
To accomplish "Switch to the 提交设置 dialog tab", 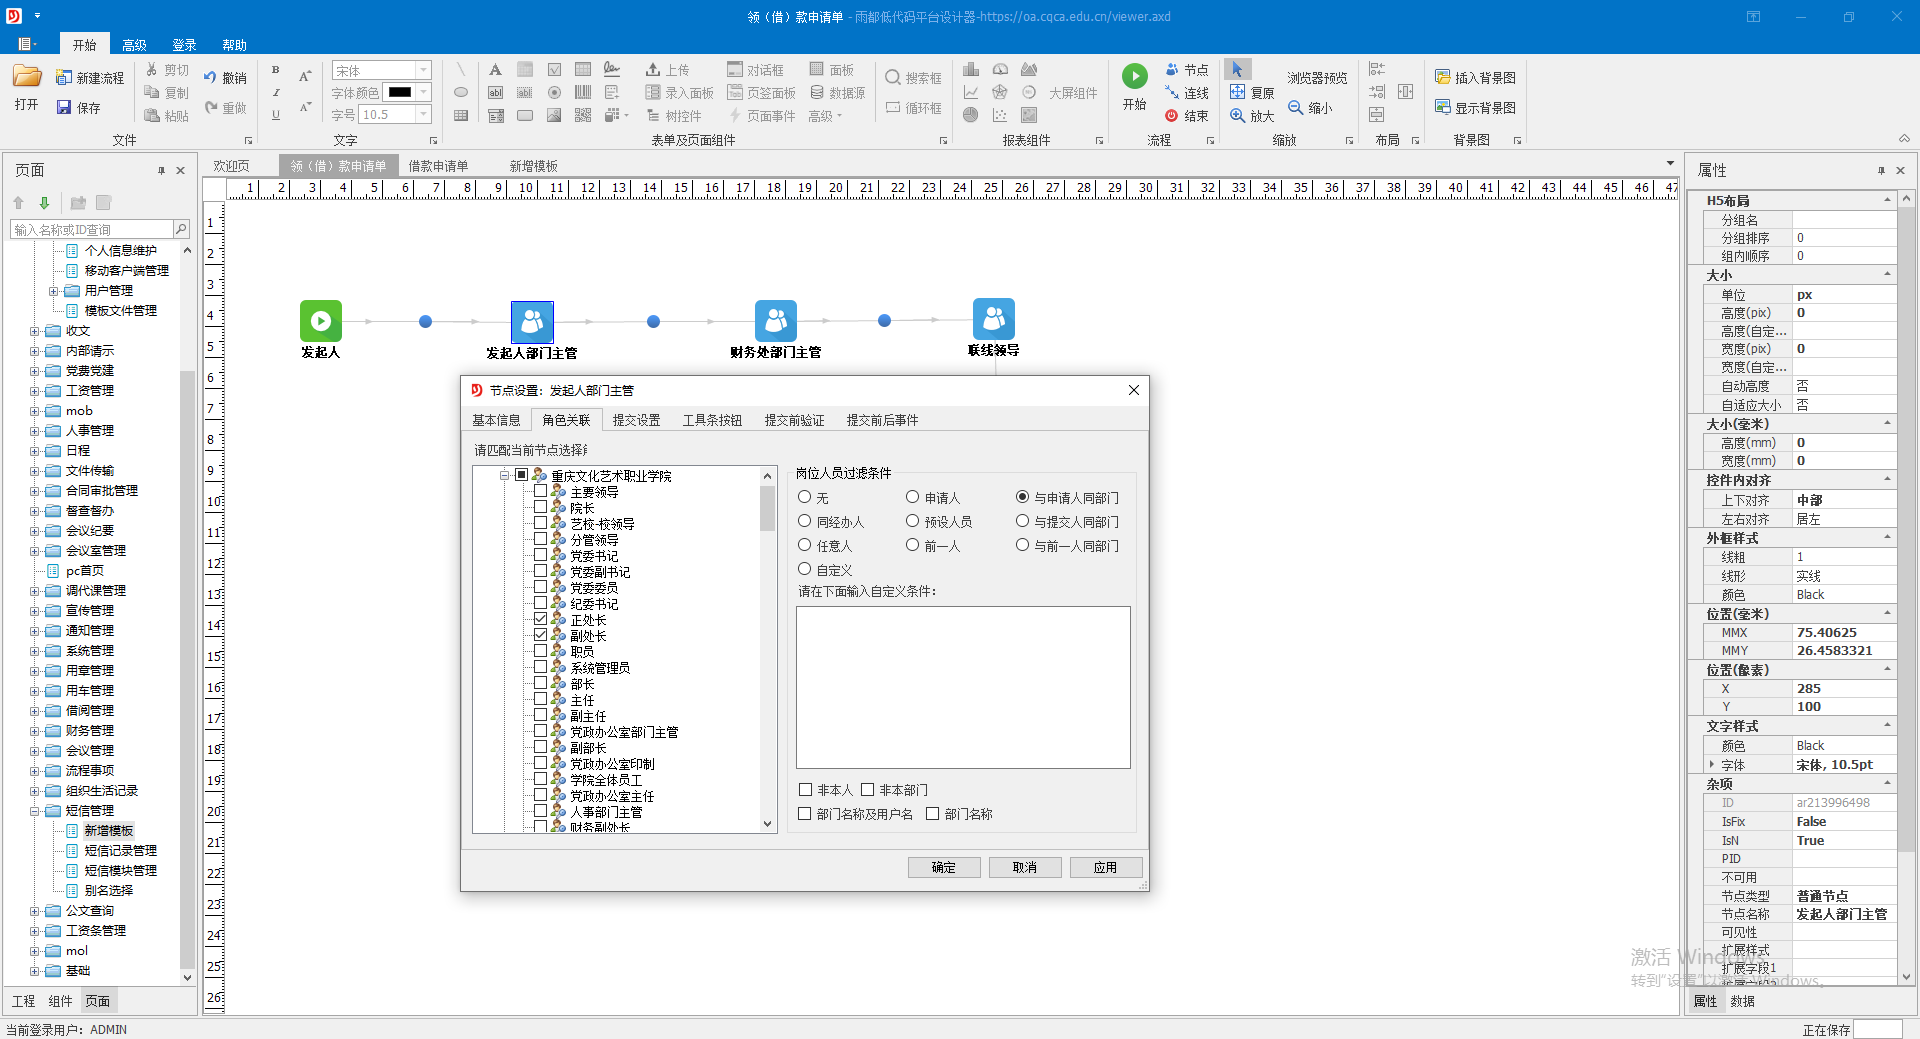I will (636, 420).
